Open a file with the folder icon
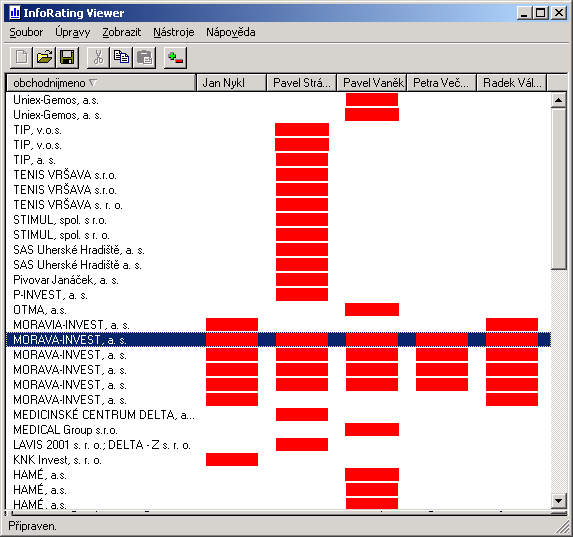 pyautogui.click(x=44, y=58)
